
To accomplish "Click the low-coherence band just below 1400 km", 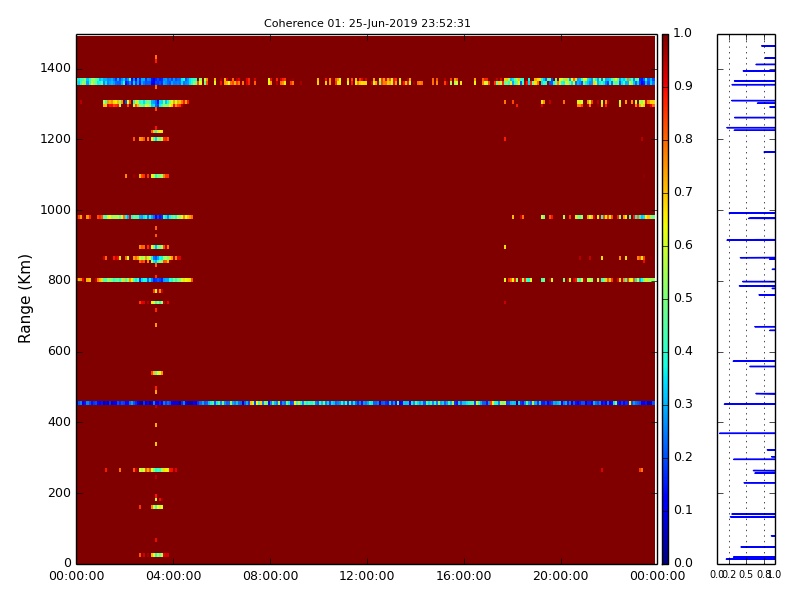I will pos(366,82).
